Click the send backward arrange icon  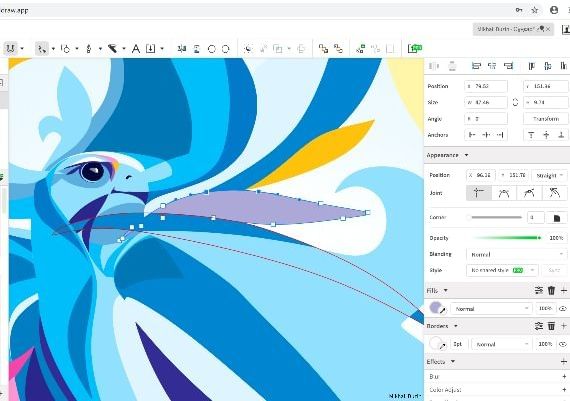(x=338, y=49)
